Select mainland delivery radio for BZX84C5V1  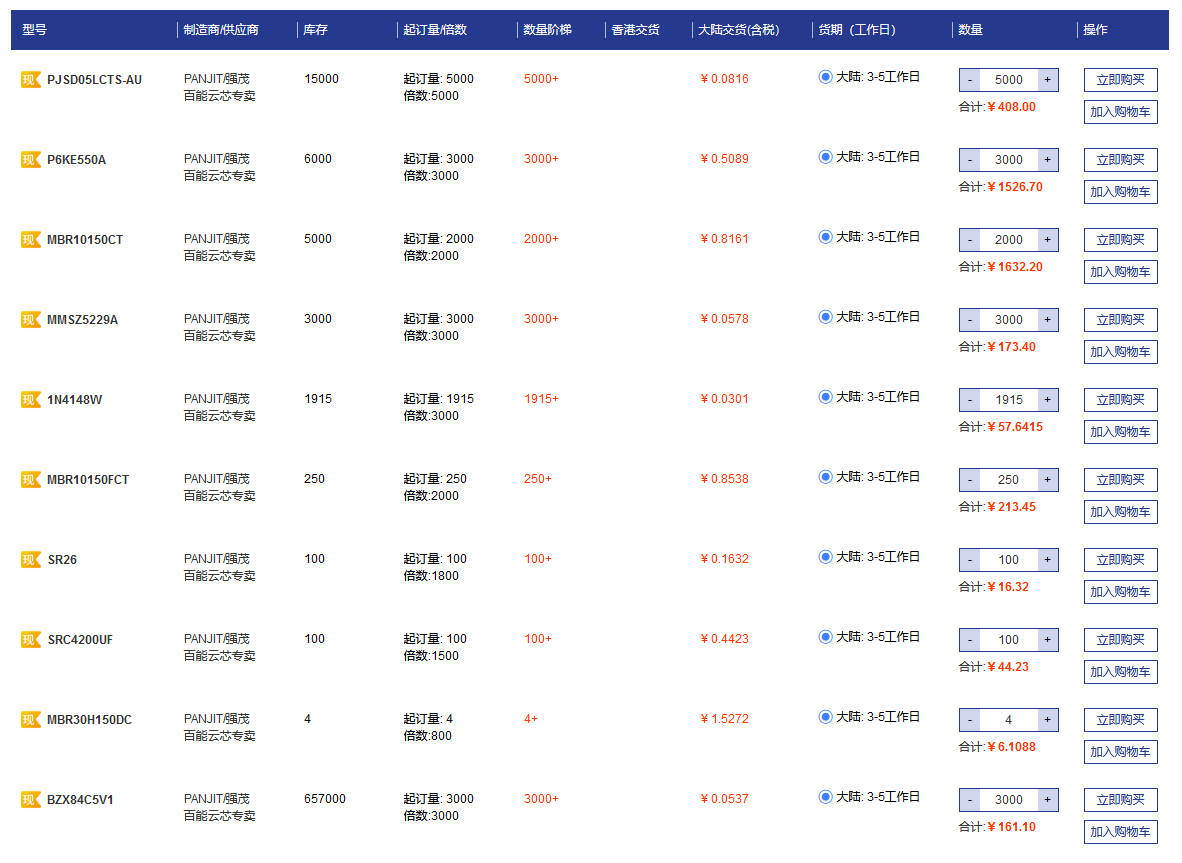pos(825,797)
